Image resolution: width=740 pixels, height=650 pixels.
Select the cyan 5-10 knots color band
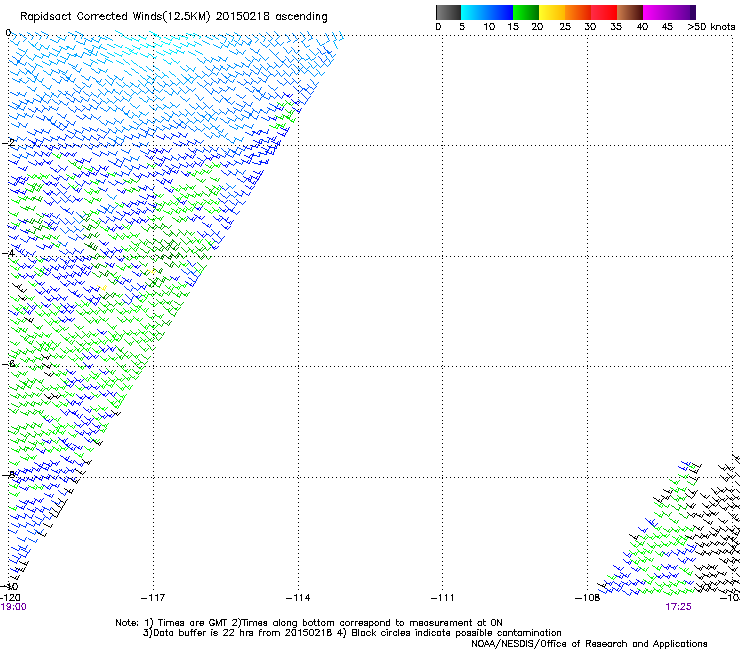[474, 12]
